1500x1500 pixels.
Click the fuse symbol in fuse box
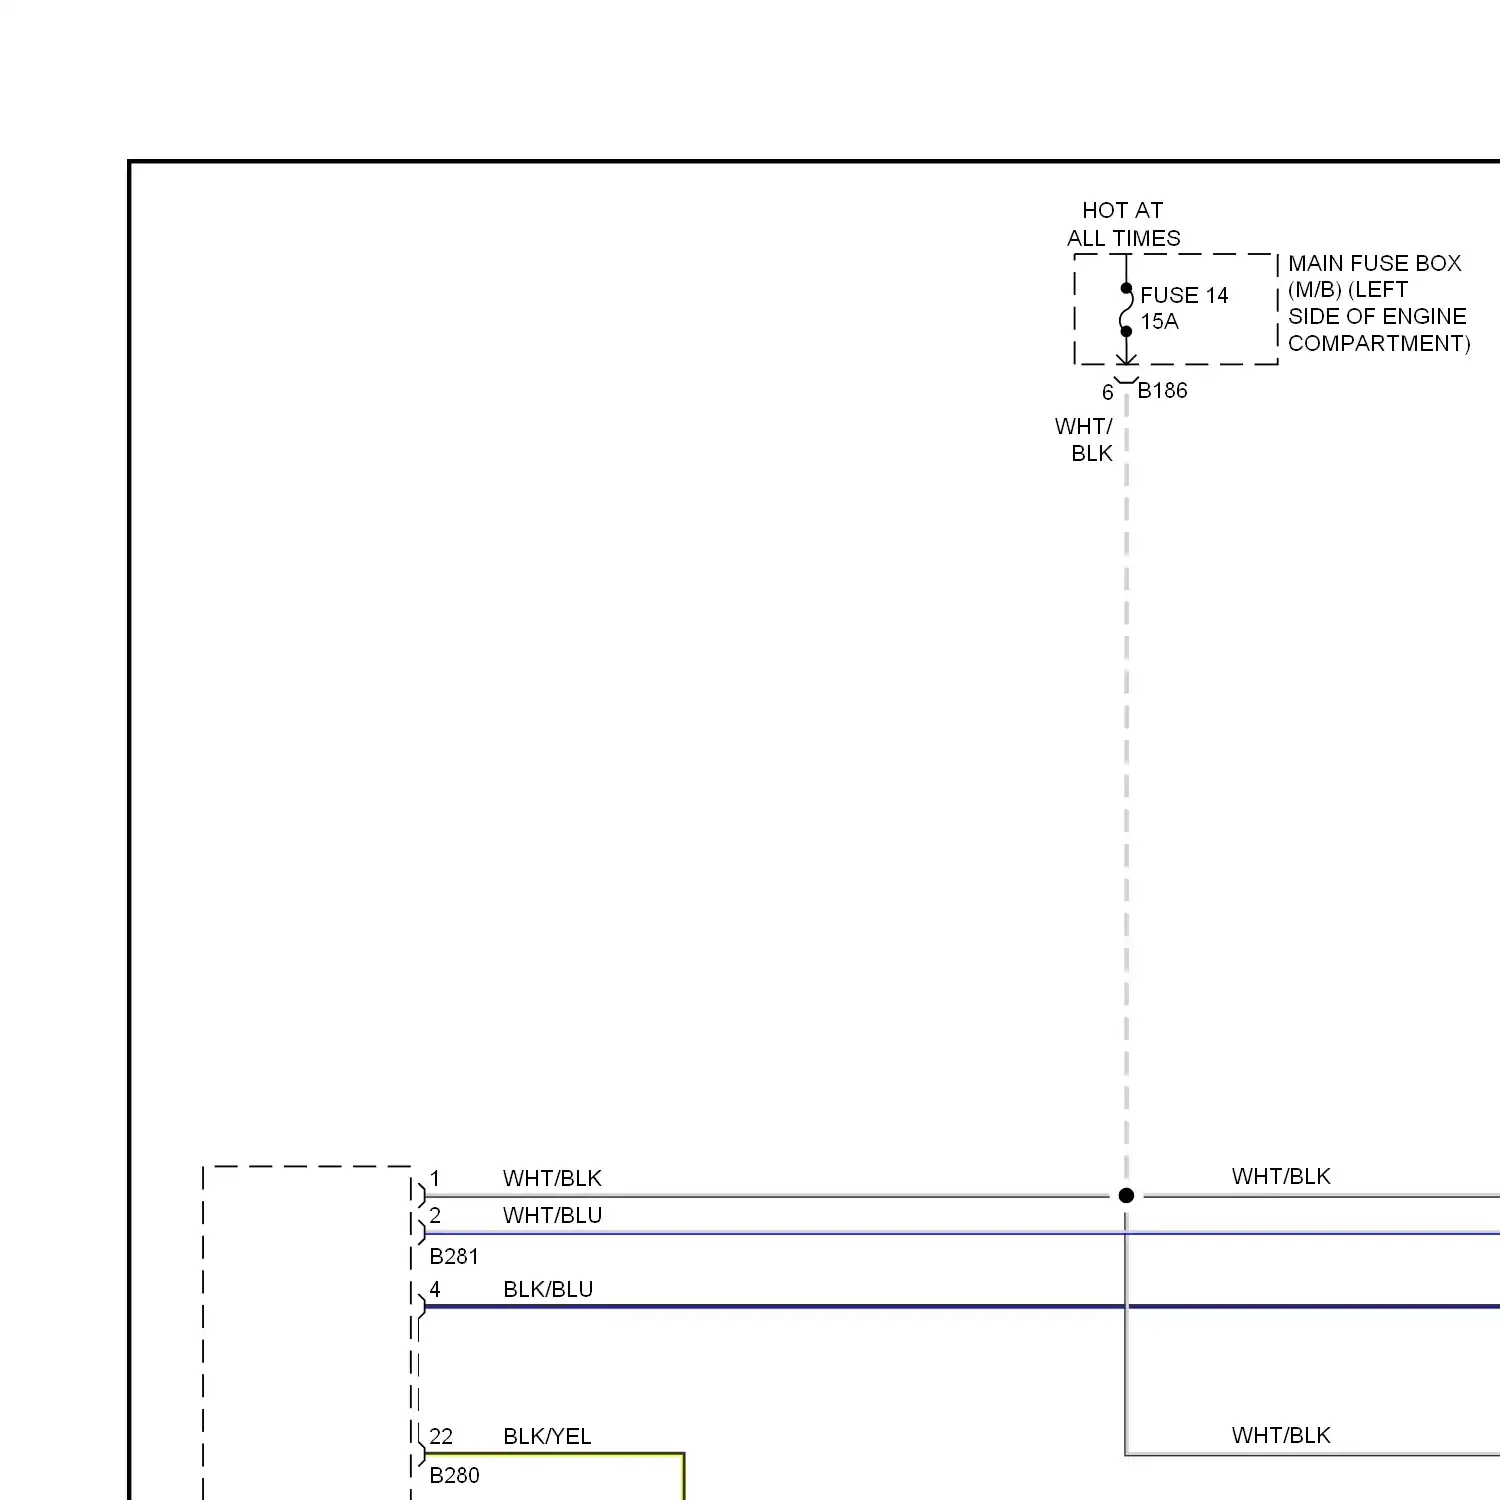coord(1126,310)
